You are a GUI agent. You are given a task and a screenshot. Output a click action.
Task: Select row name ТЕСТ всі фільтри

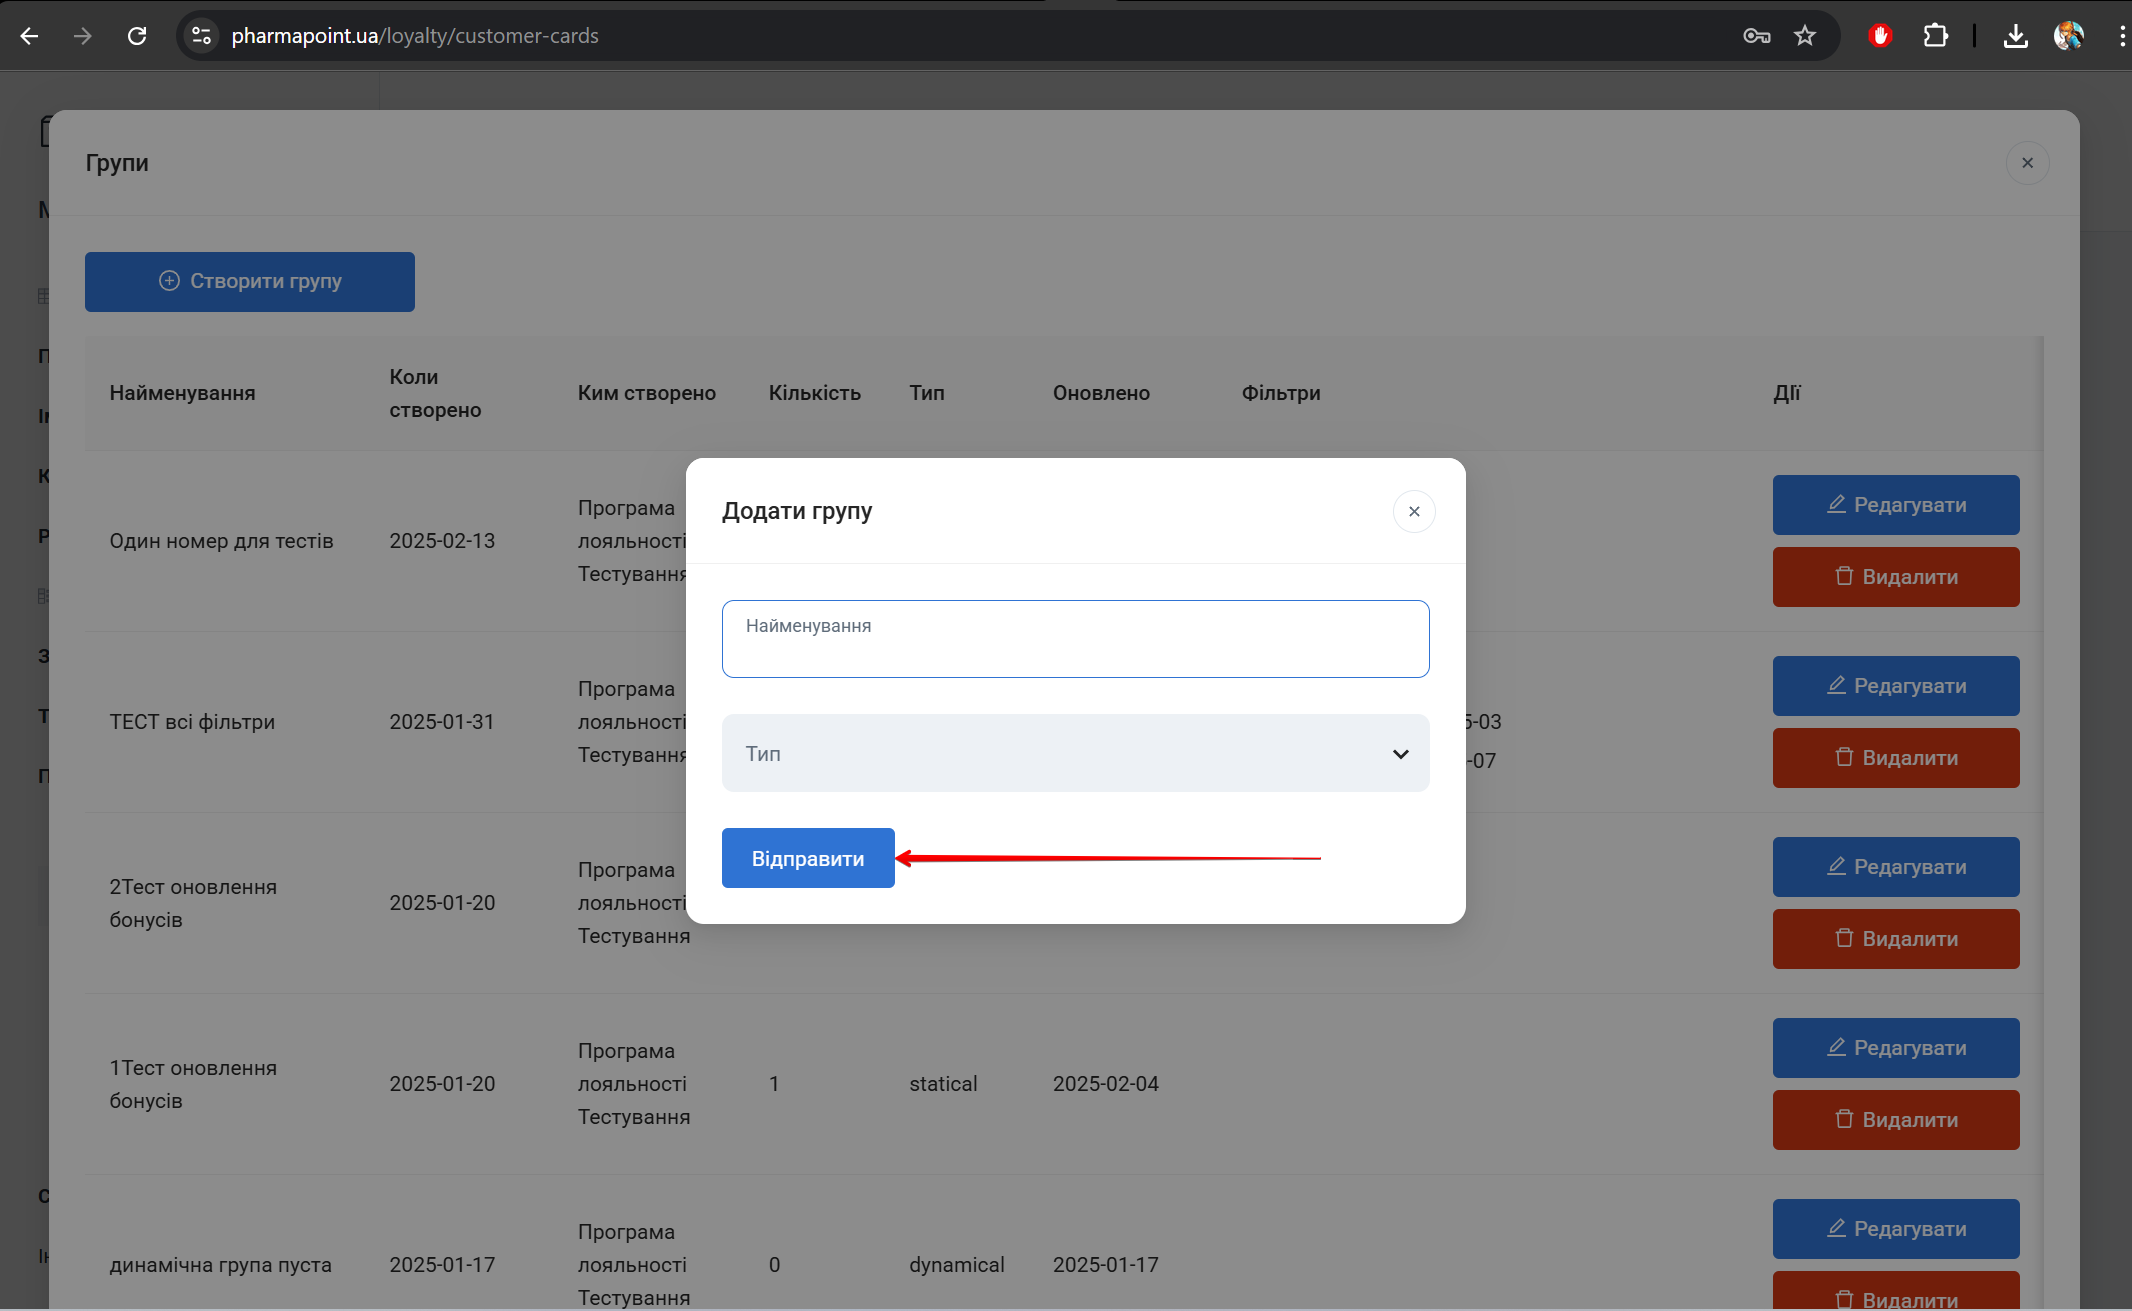[x=192, y=722]
